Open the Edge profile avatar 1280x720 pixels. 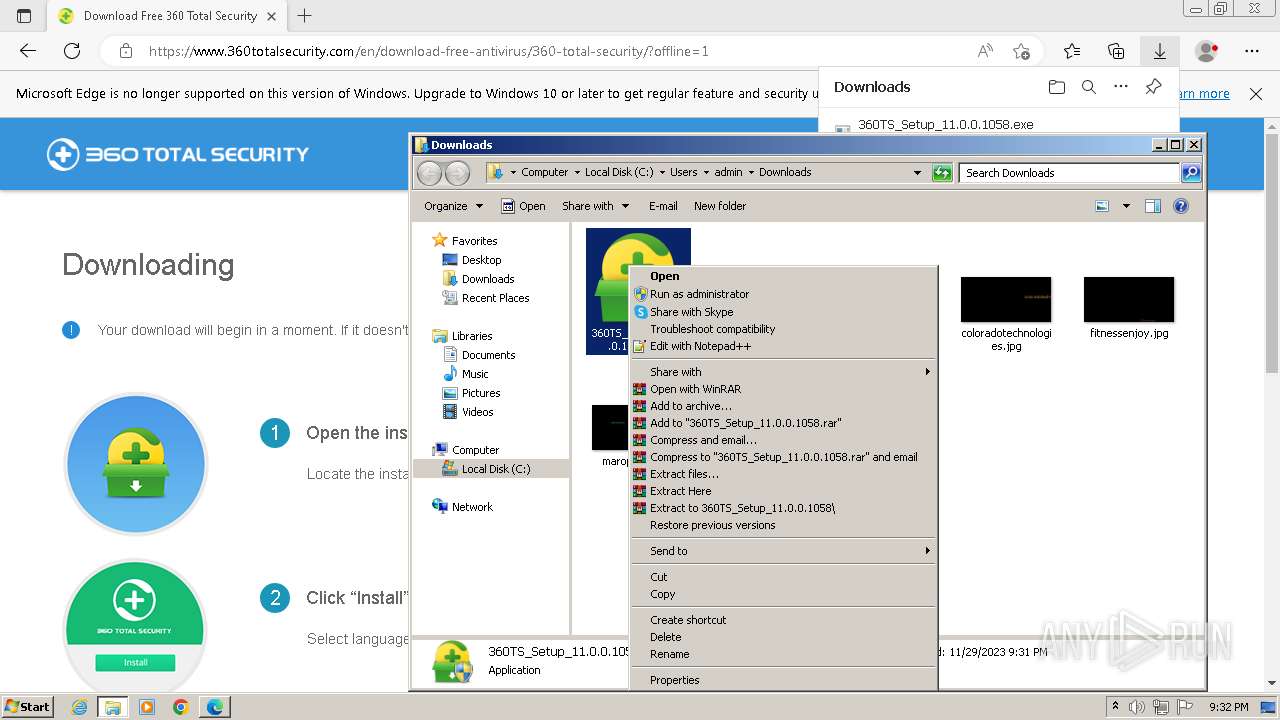pyautogui.click(x=1207, y=51)
